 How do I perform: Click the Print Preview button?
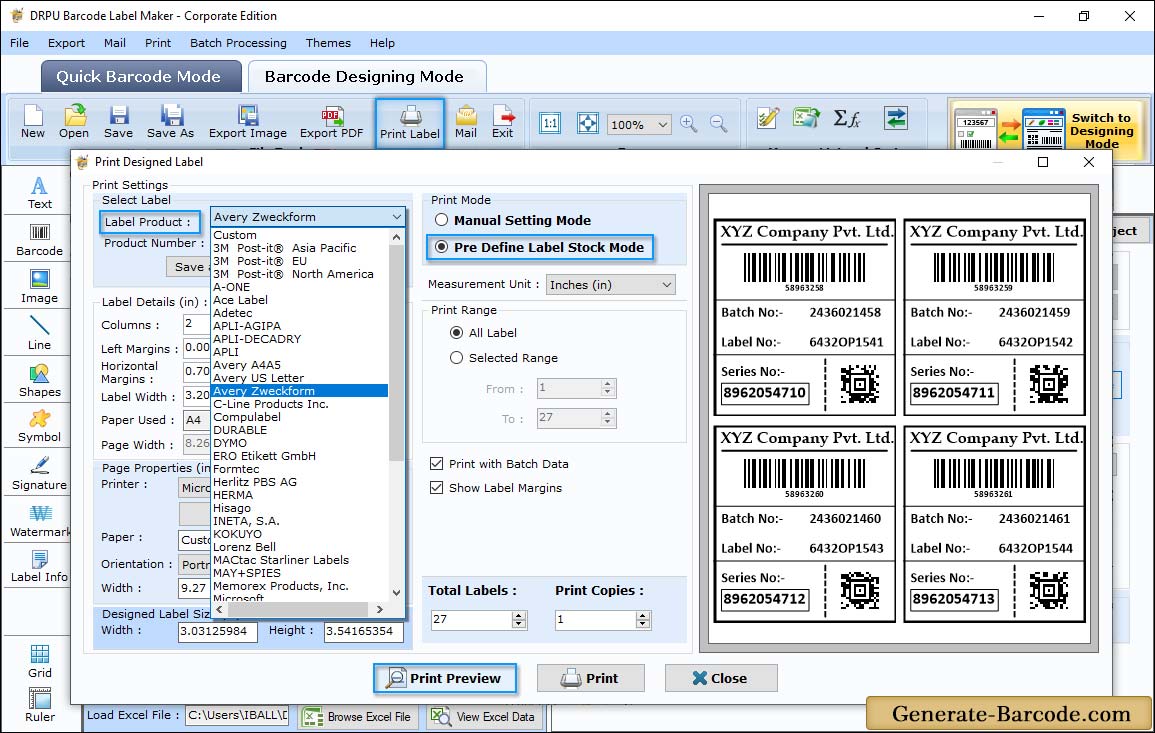tap(445, 678)
